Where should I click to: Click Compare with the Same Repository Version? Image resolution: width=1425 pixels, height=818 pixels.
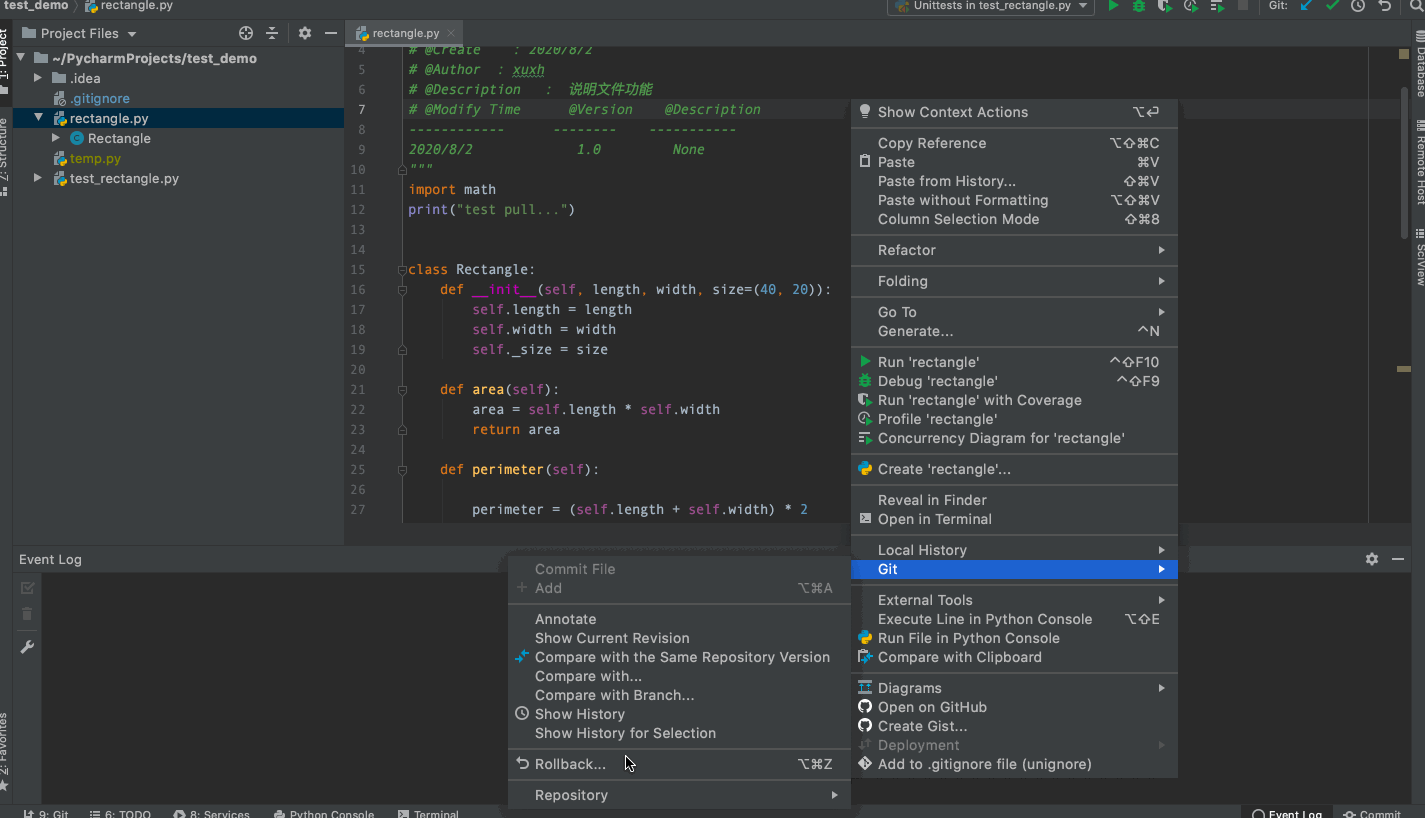(679, 657)
